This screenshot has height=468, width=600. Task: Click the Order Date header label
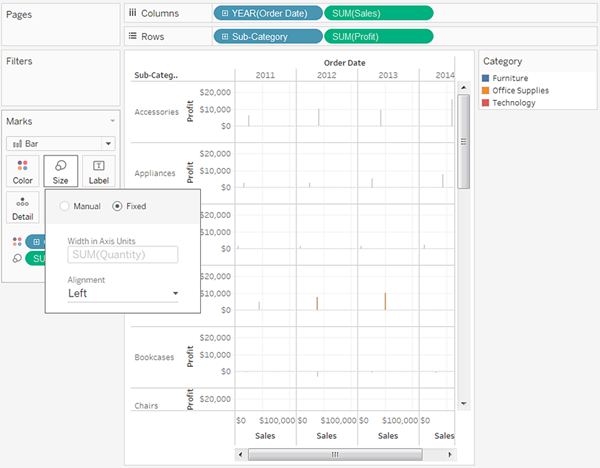[344, 63]
